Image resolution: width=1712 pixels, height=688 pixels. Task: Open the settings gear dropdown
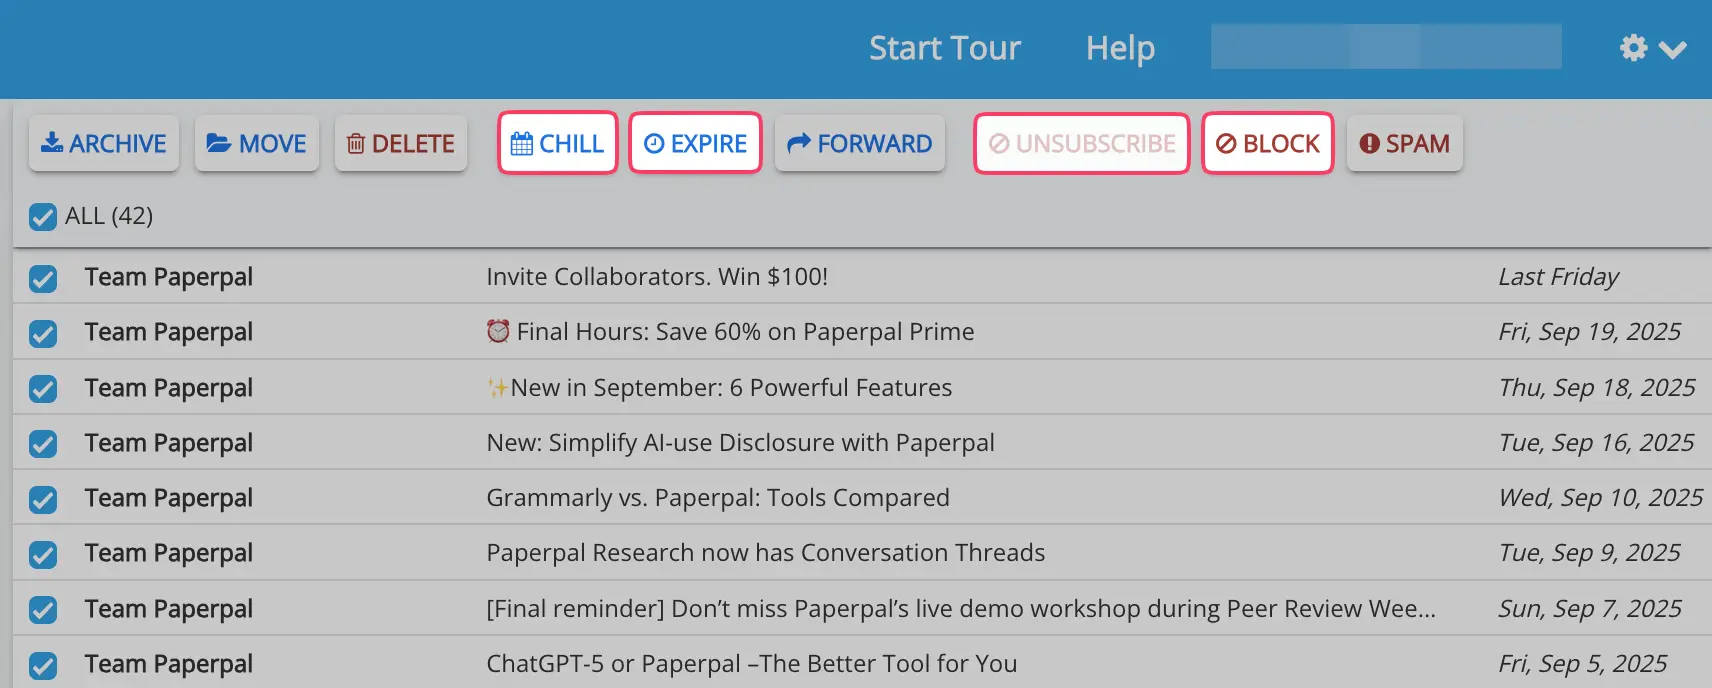click(x=1633, y=48)
